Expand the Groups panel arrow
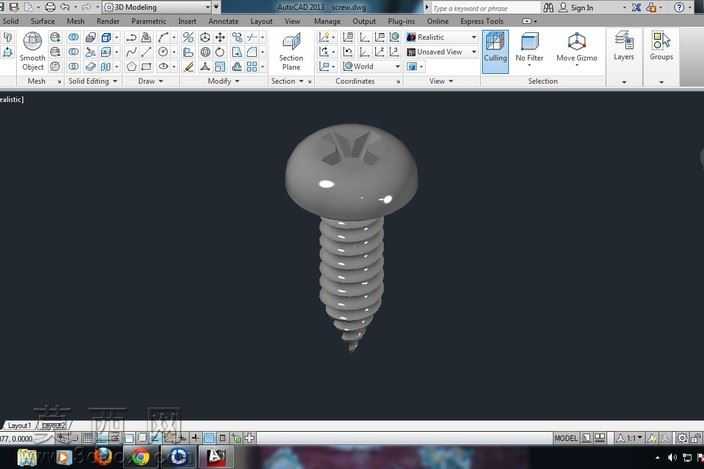 point(661,82)
